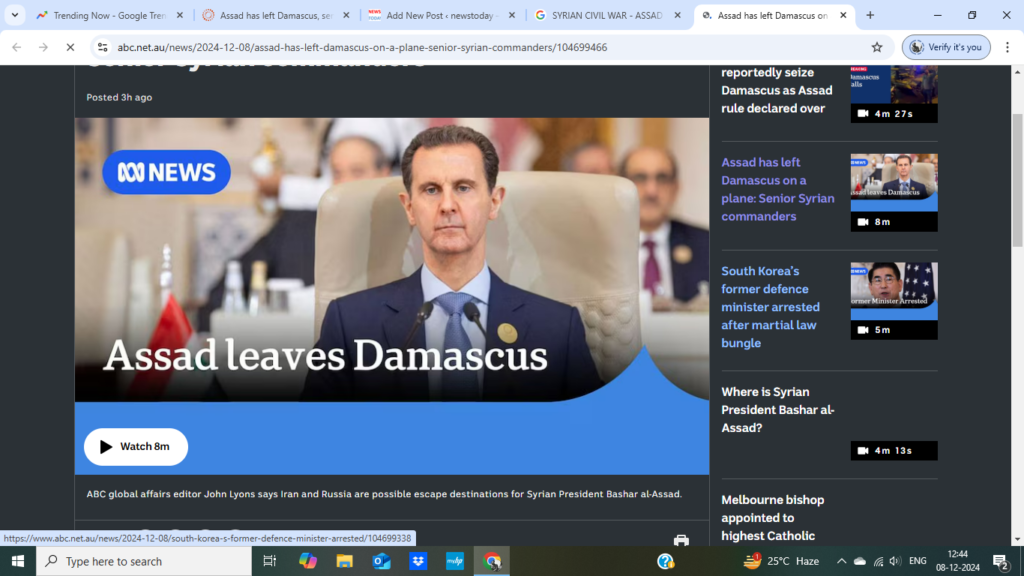Open the 8m Assad leaves Damascus thumbnail
Image resolution: width=1024 pixels, height=576 pixels.
pos(894,193)
